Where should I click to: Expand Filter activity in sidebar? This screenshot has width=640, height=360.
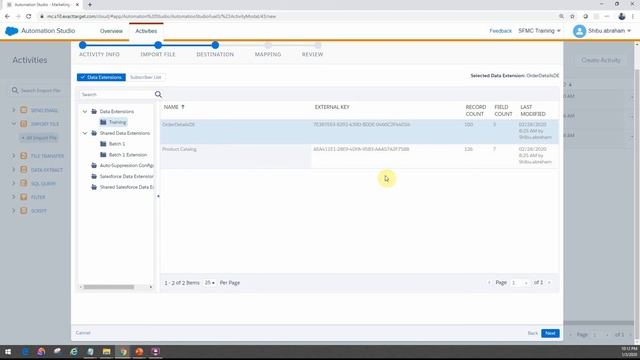click(13, 197)
